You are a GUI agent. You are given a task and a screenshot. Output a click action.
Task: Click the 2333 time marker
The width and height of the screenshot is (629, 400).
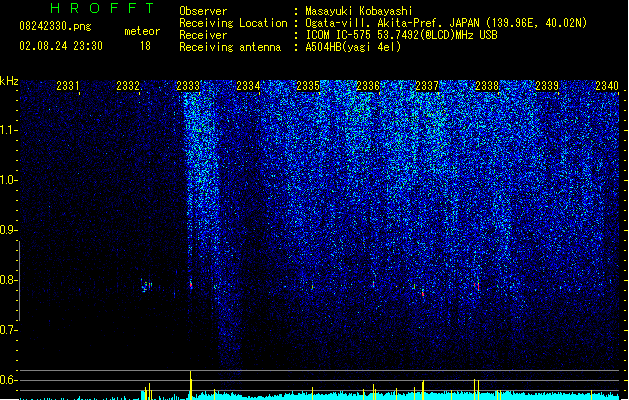188,86
